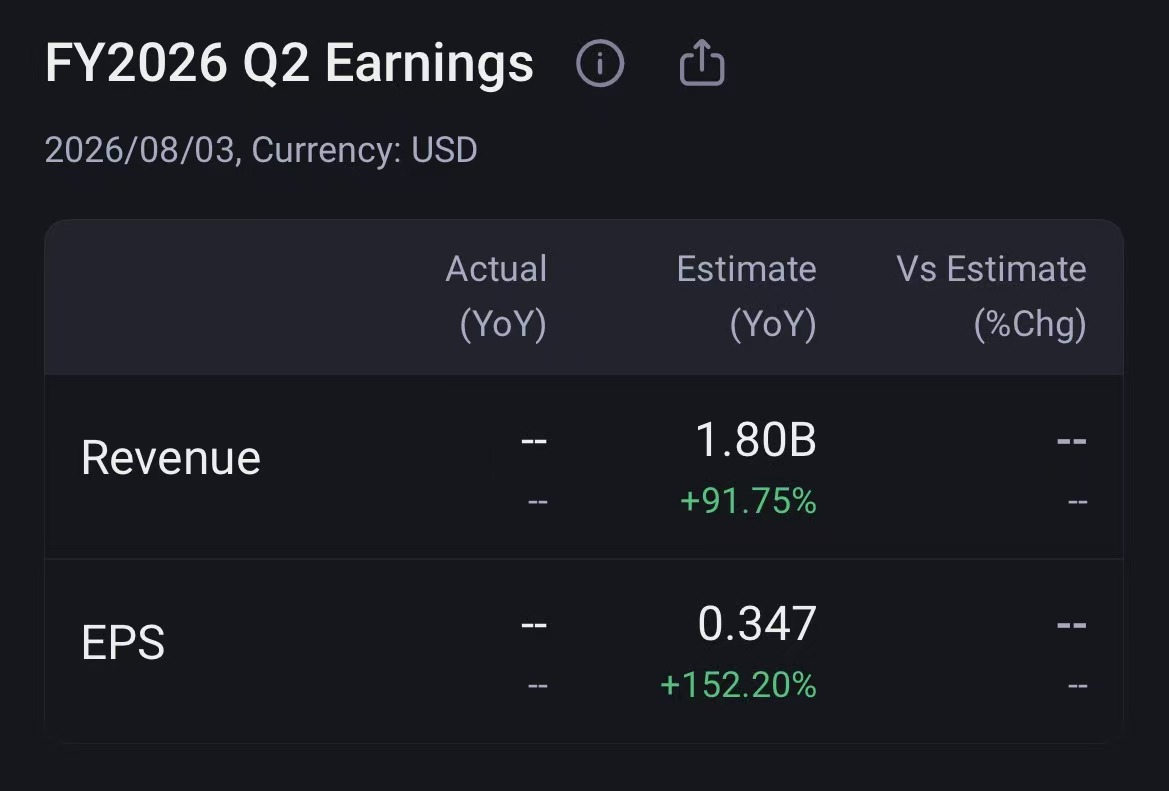Tap the +152.20% EPS growth figure

(738, 685)
